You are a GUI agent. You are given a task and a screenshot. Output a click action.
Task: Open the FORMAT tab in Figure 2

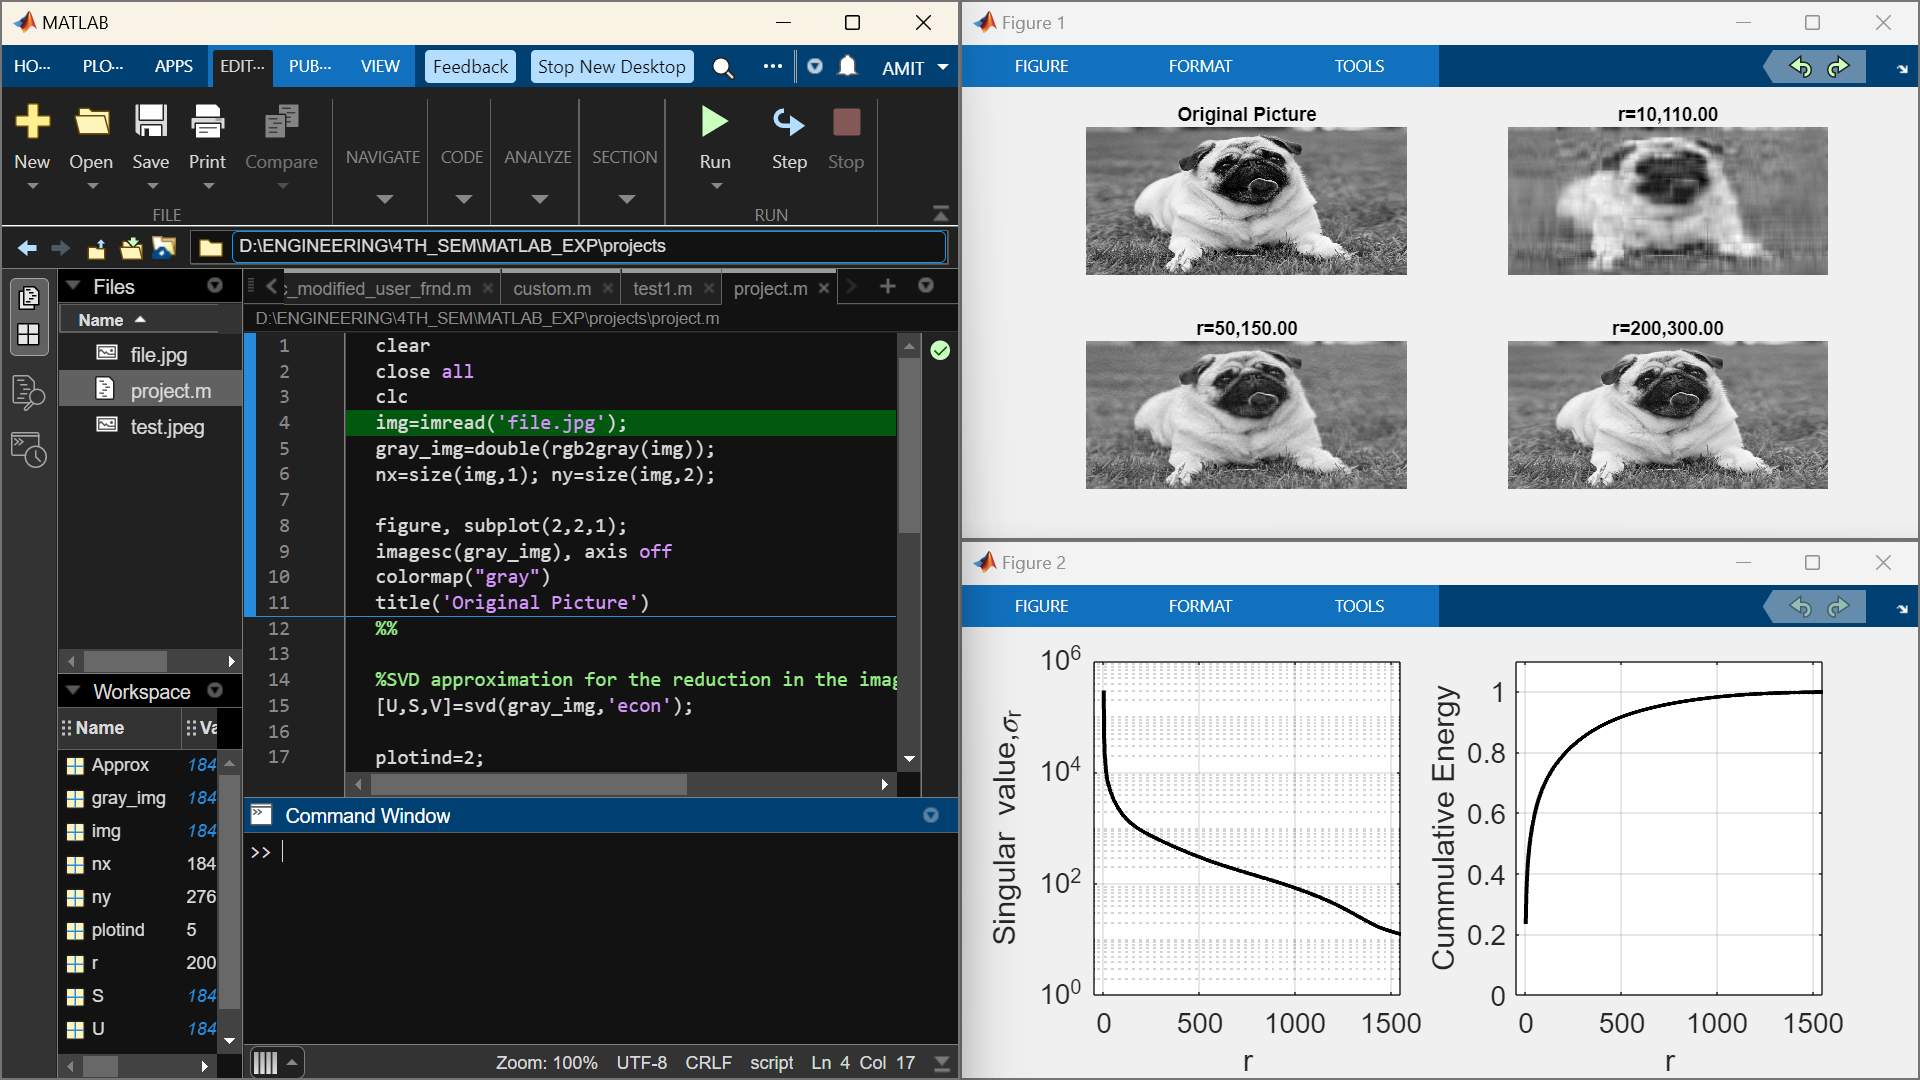[1200, 606]
